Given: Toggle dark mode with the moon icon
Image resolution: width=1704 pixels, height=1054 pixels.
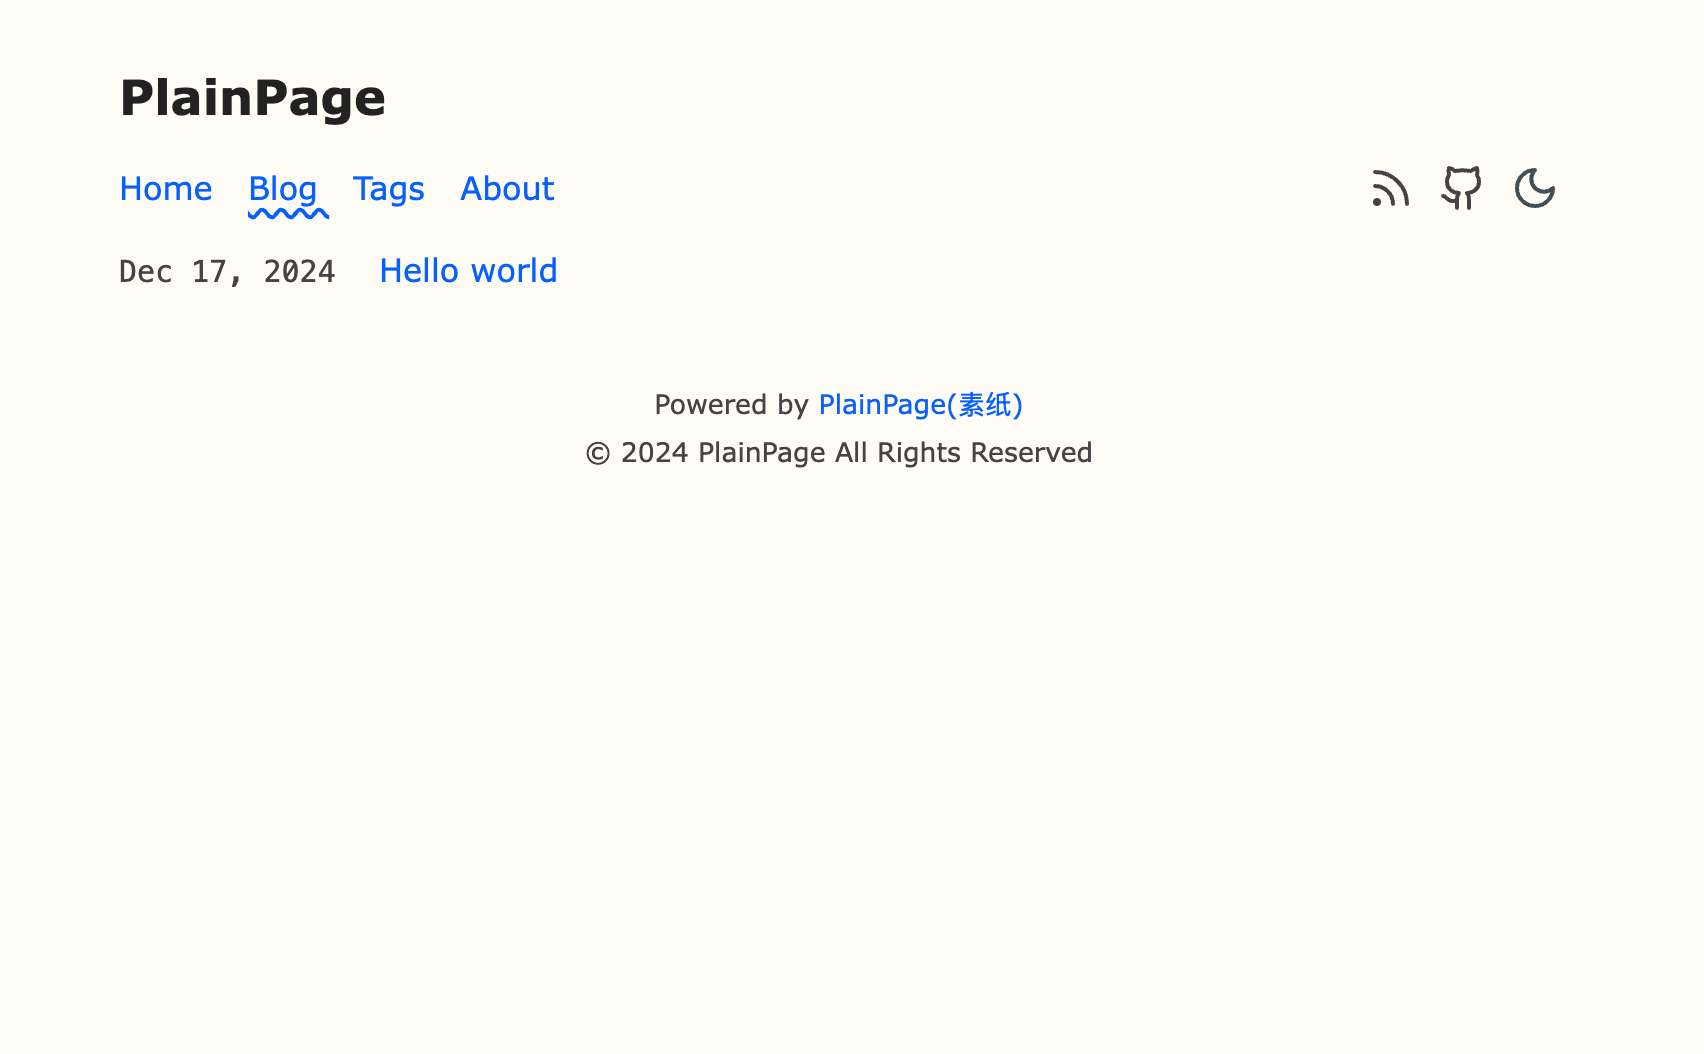Looking at the screenshot, I should click(1535, 188).
